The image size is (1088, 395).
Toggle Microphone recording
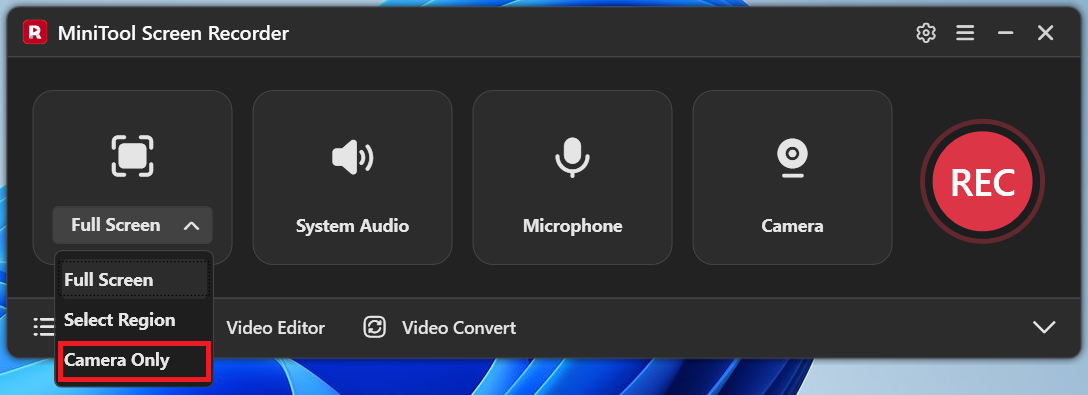pyautogui.click(x=572, y=177)
